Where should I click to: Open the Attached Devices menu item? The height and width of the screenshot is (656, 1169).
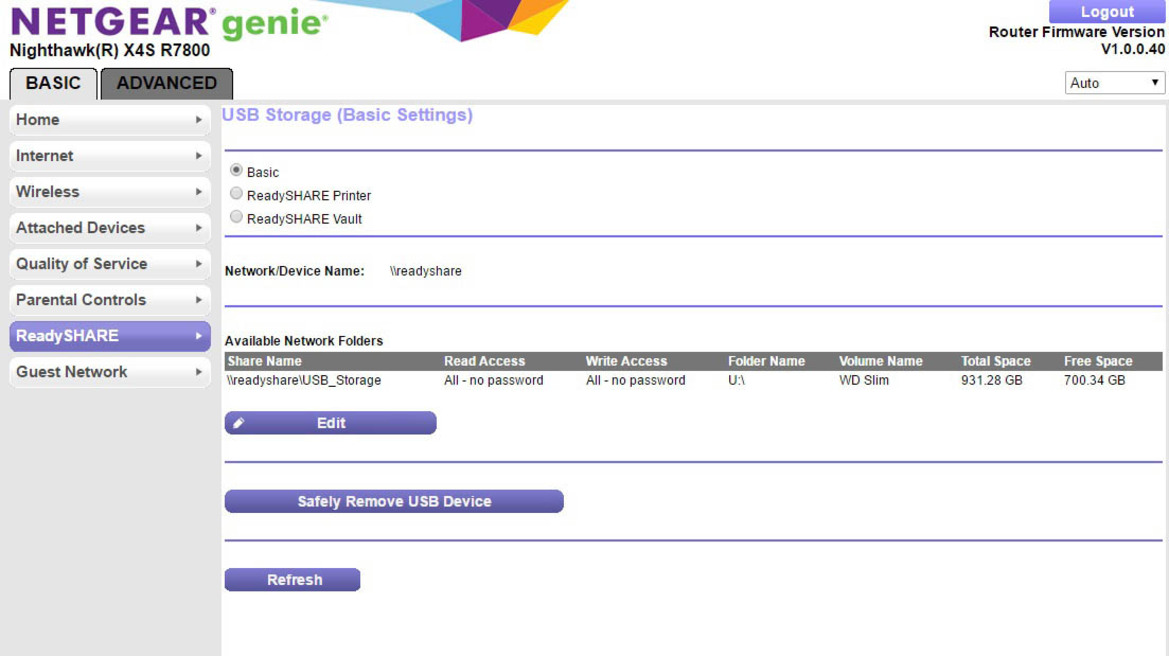click(110, 228)
